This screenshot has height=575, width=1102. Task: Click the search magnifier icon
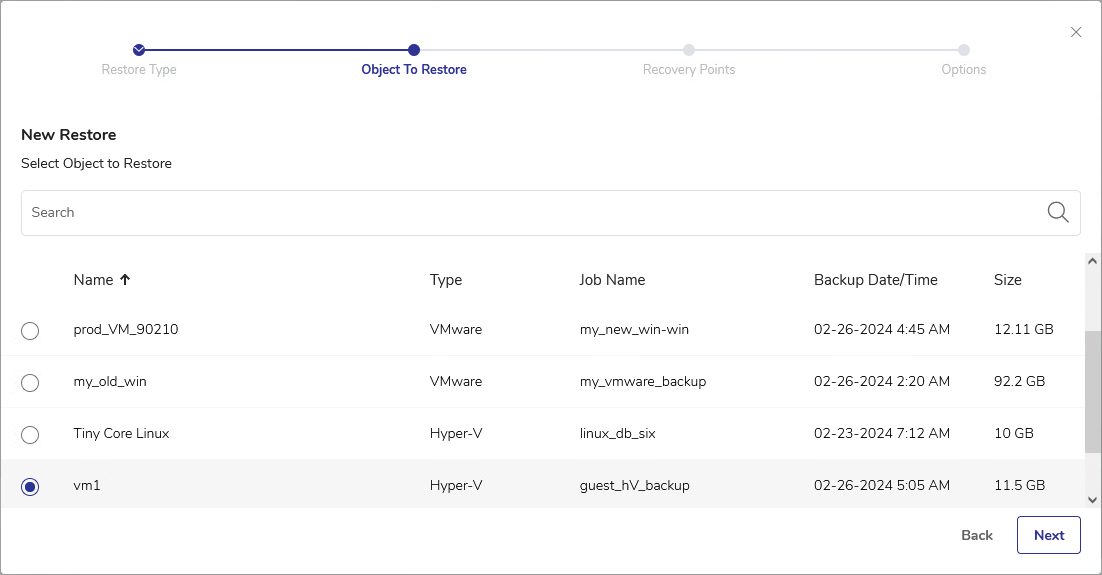[x=1057, y=212]
